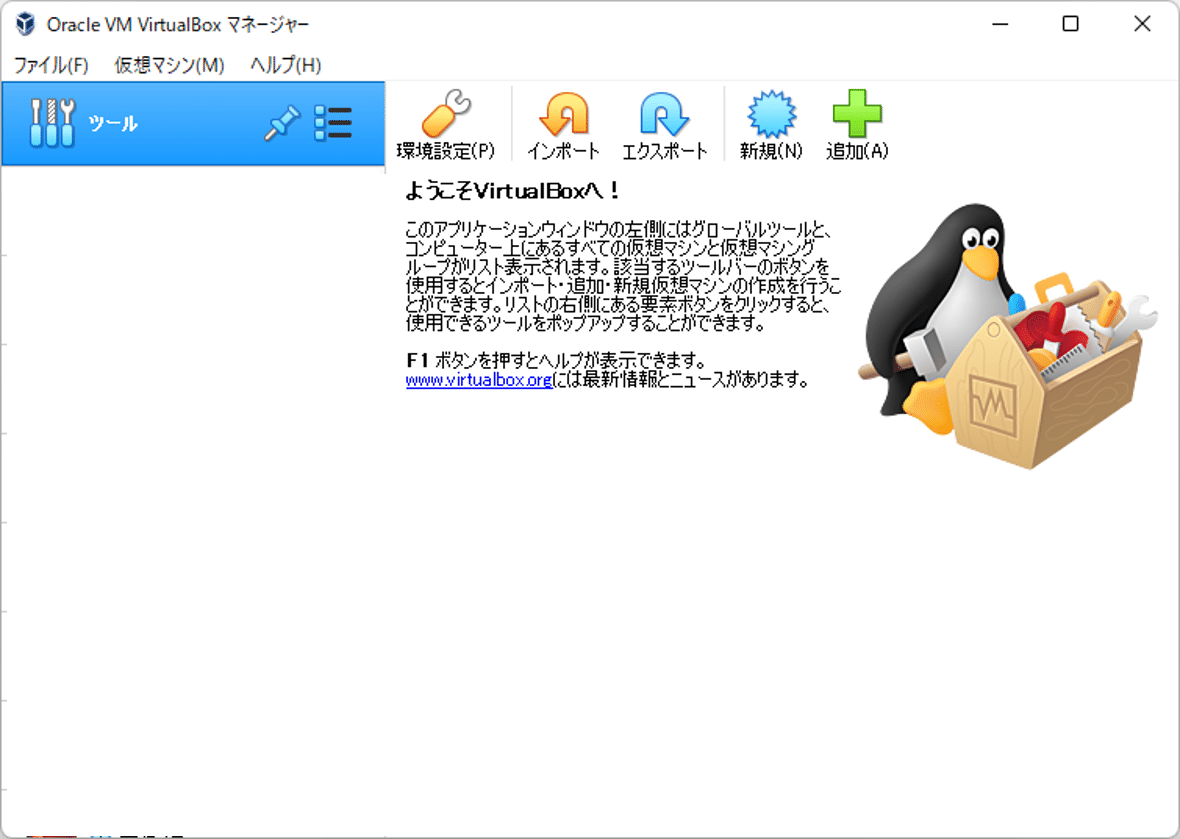Image resolution: width=1180 pixels, height=839 pixels.
Task: Create a new VM with 新規(N)
Action: [771, 124]
